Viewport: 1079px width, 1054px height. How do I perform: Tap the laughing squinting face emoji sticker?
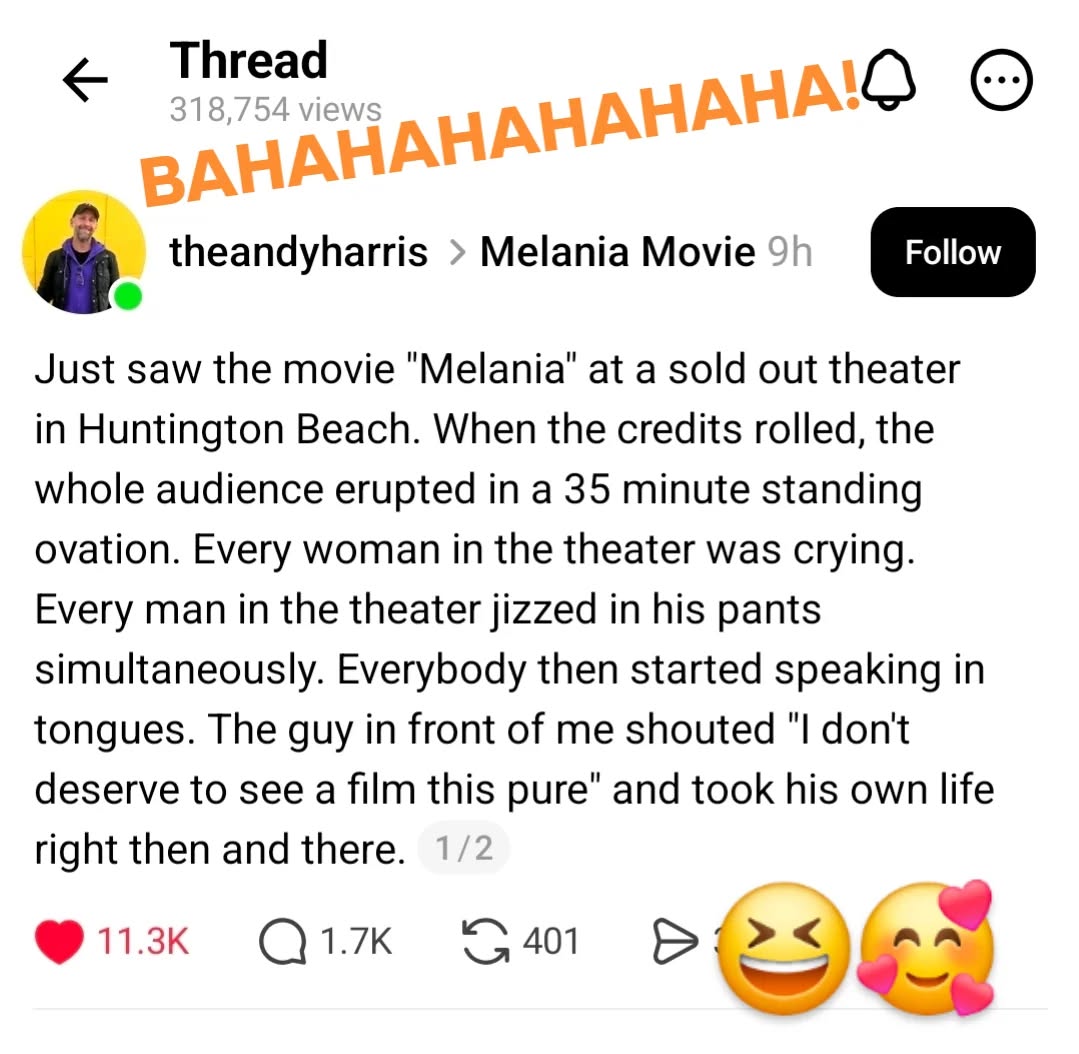click(784, 948)
